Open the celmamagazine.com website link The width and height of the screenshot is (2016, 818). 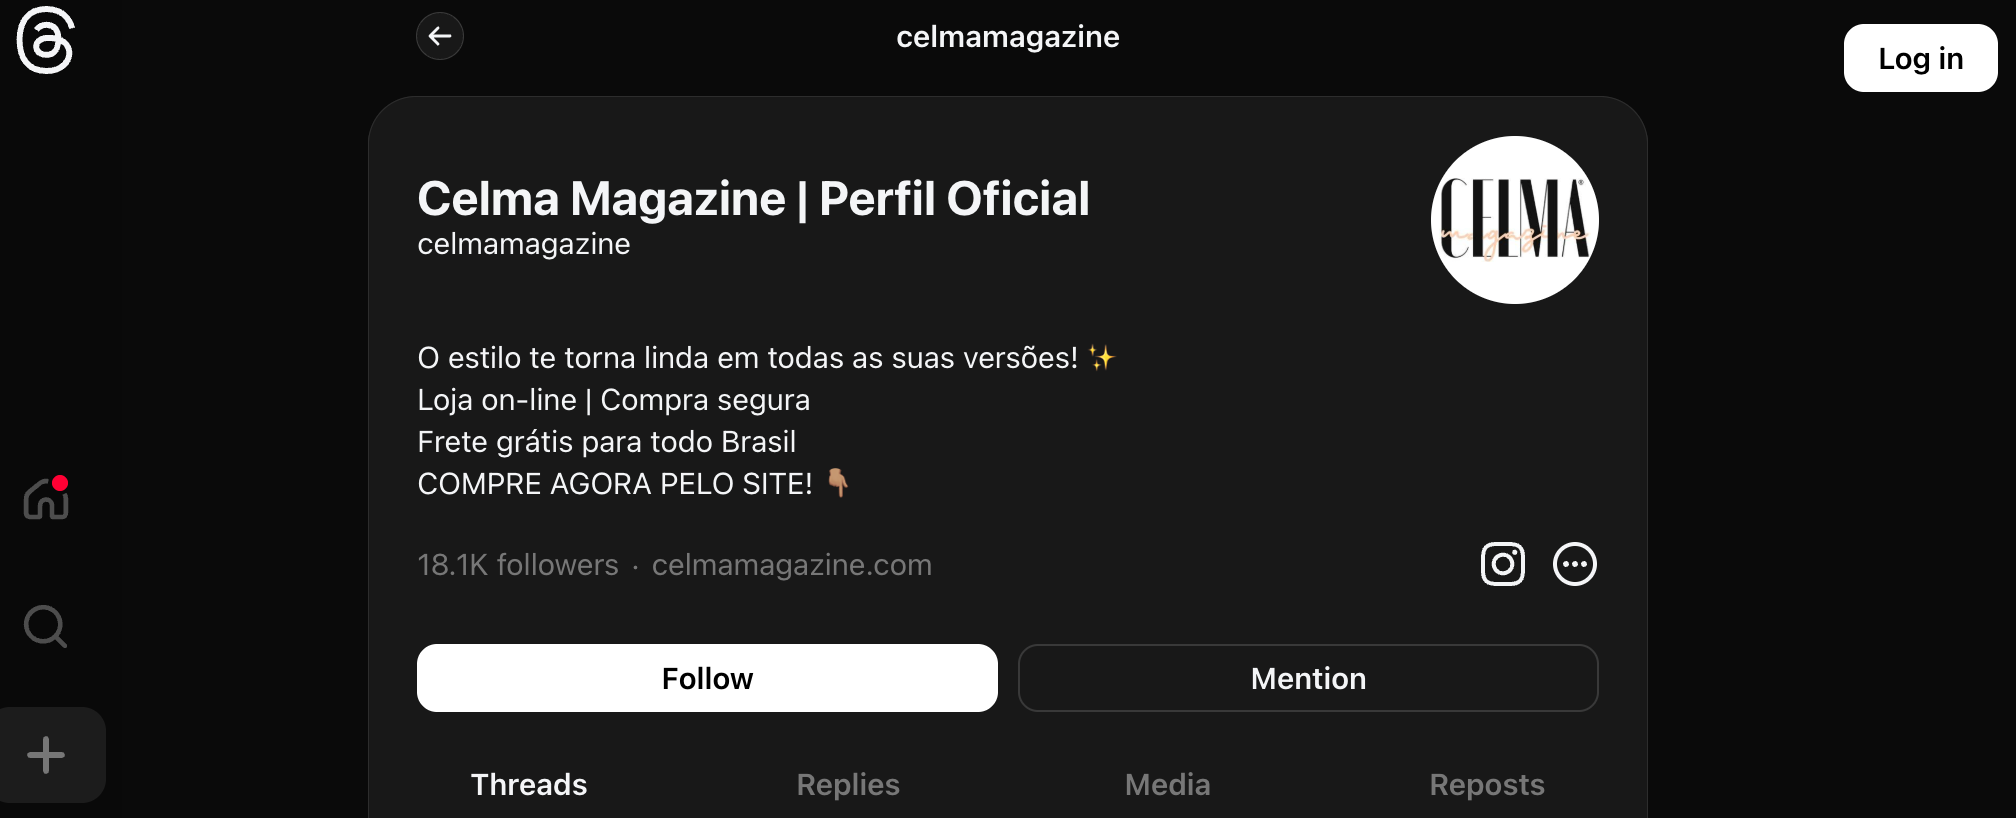[792, 565]
